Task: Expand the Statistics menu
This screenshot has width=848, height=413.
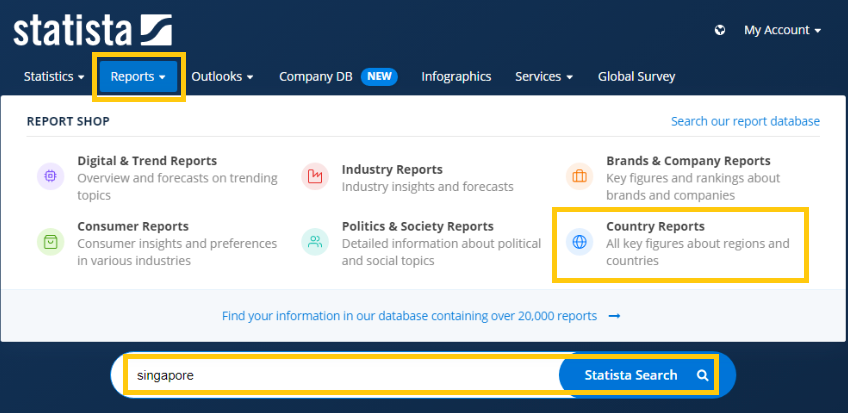Action: point(54,77)
